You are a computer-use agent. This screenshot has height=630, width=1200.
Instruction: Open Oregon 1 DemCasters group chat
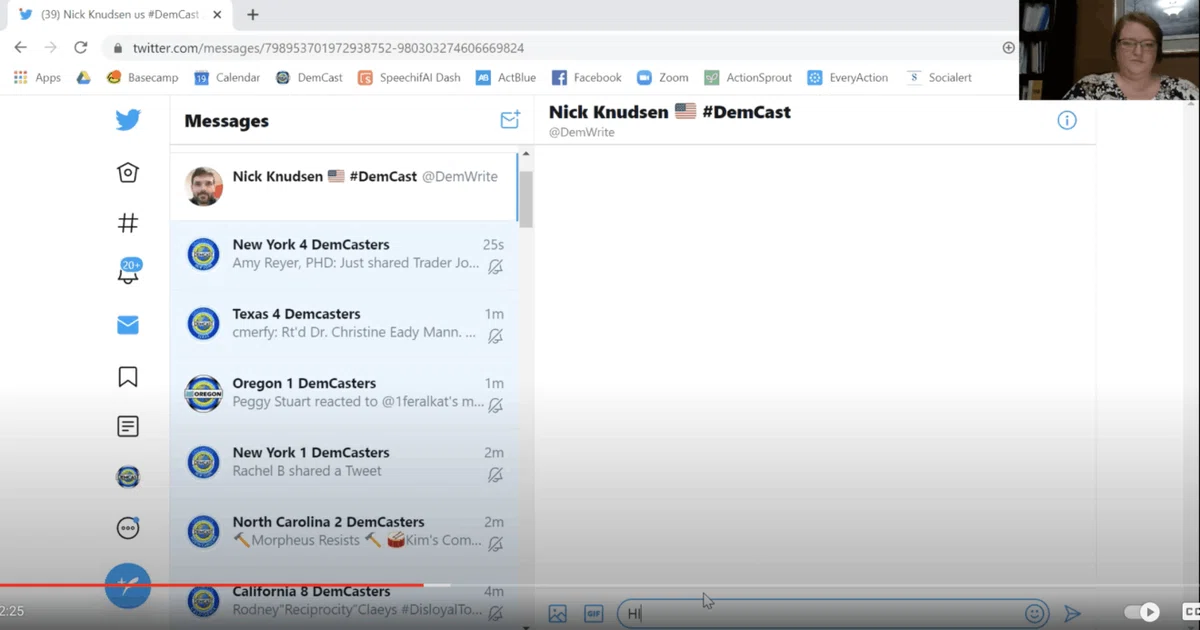pyautogui.click(x=344, y=393)
